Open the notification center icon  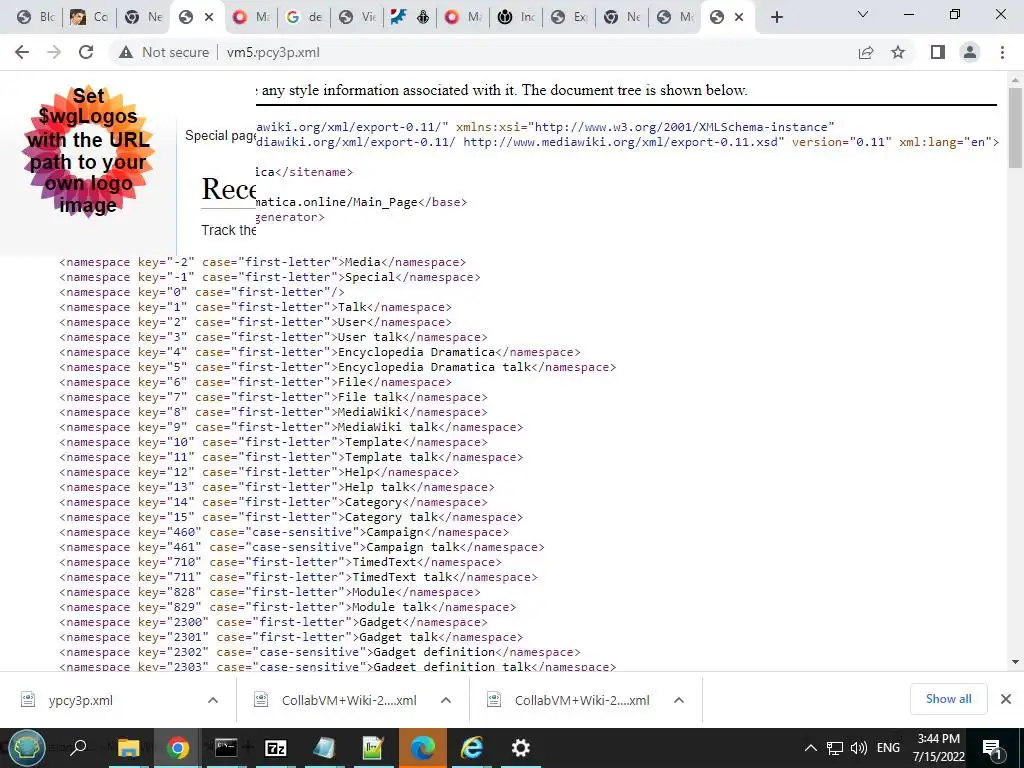(x=992, y=748)
